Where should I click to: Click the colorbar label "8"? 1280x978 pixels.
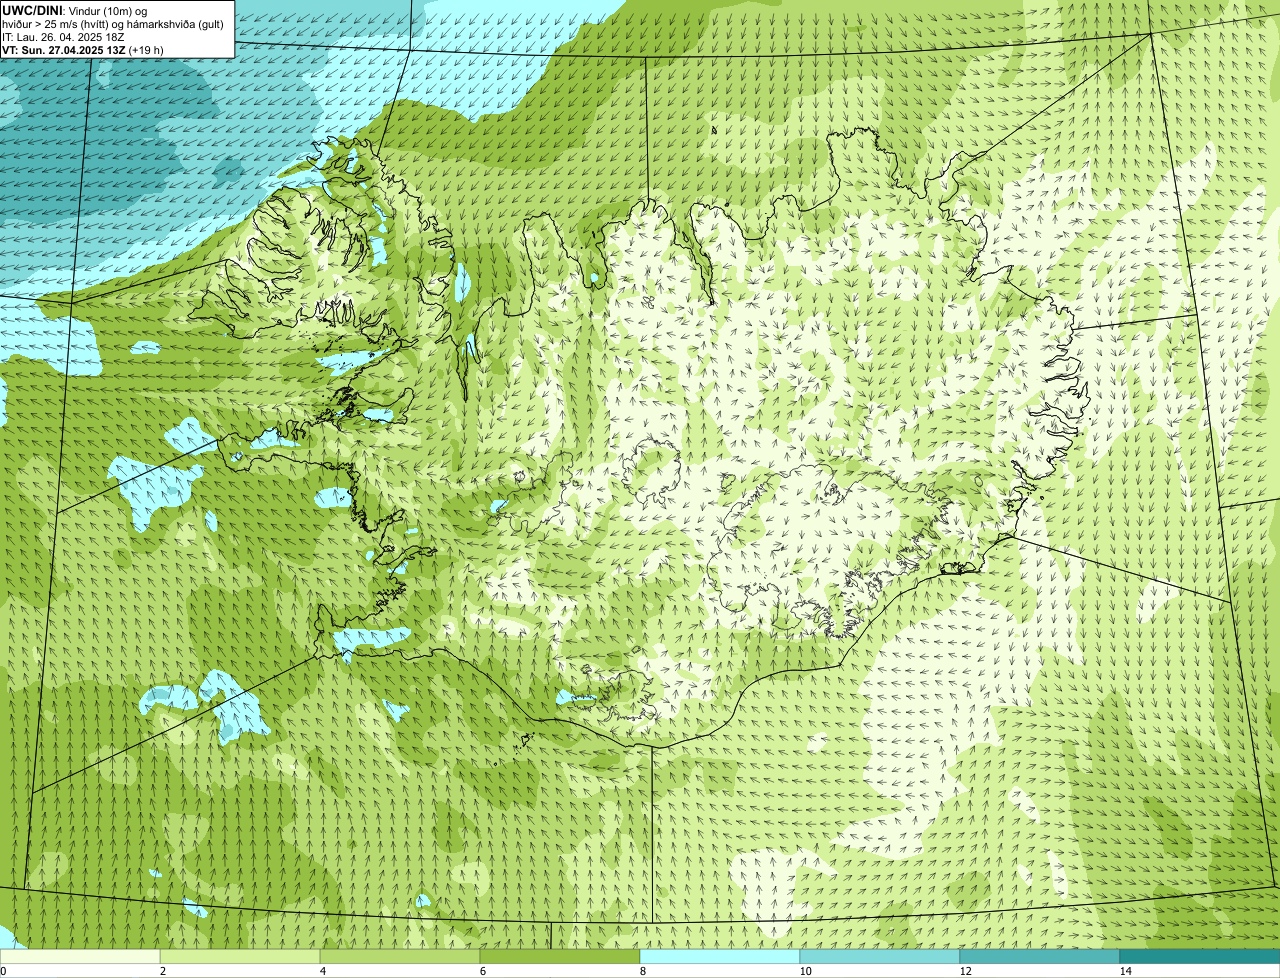[x=642, y=971]
